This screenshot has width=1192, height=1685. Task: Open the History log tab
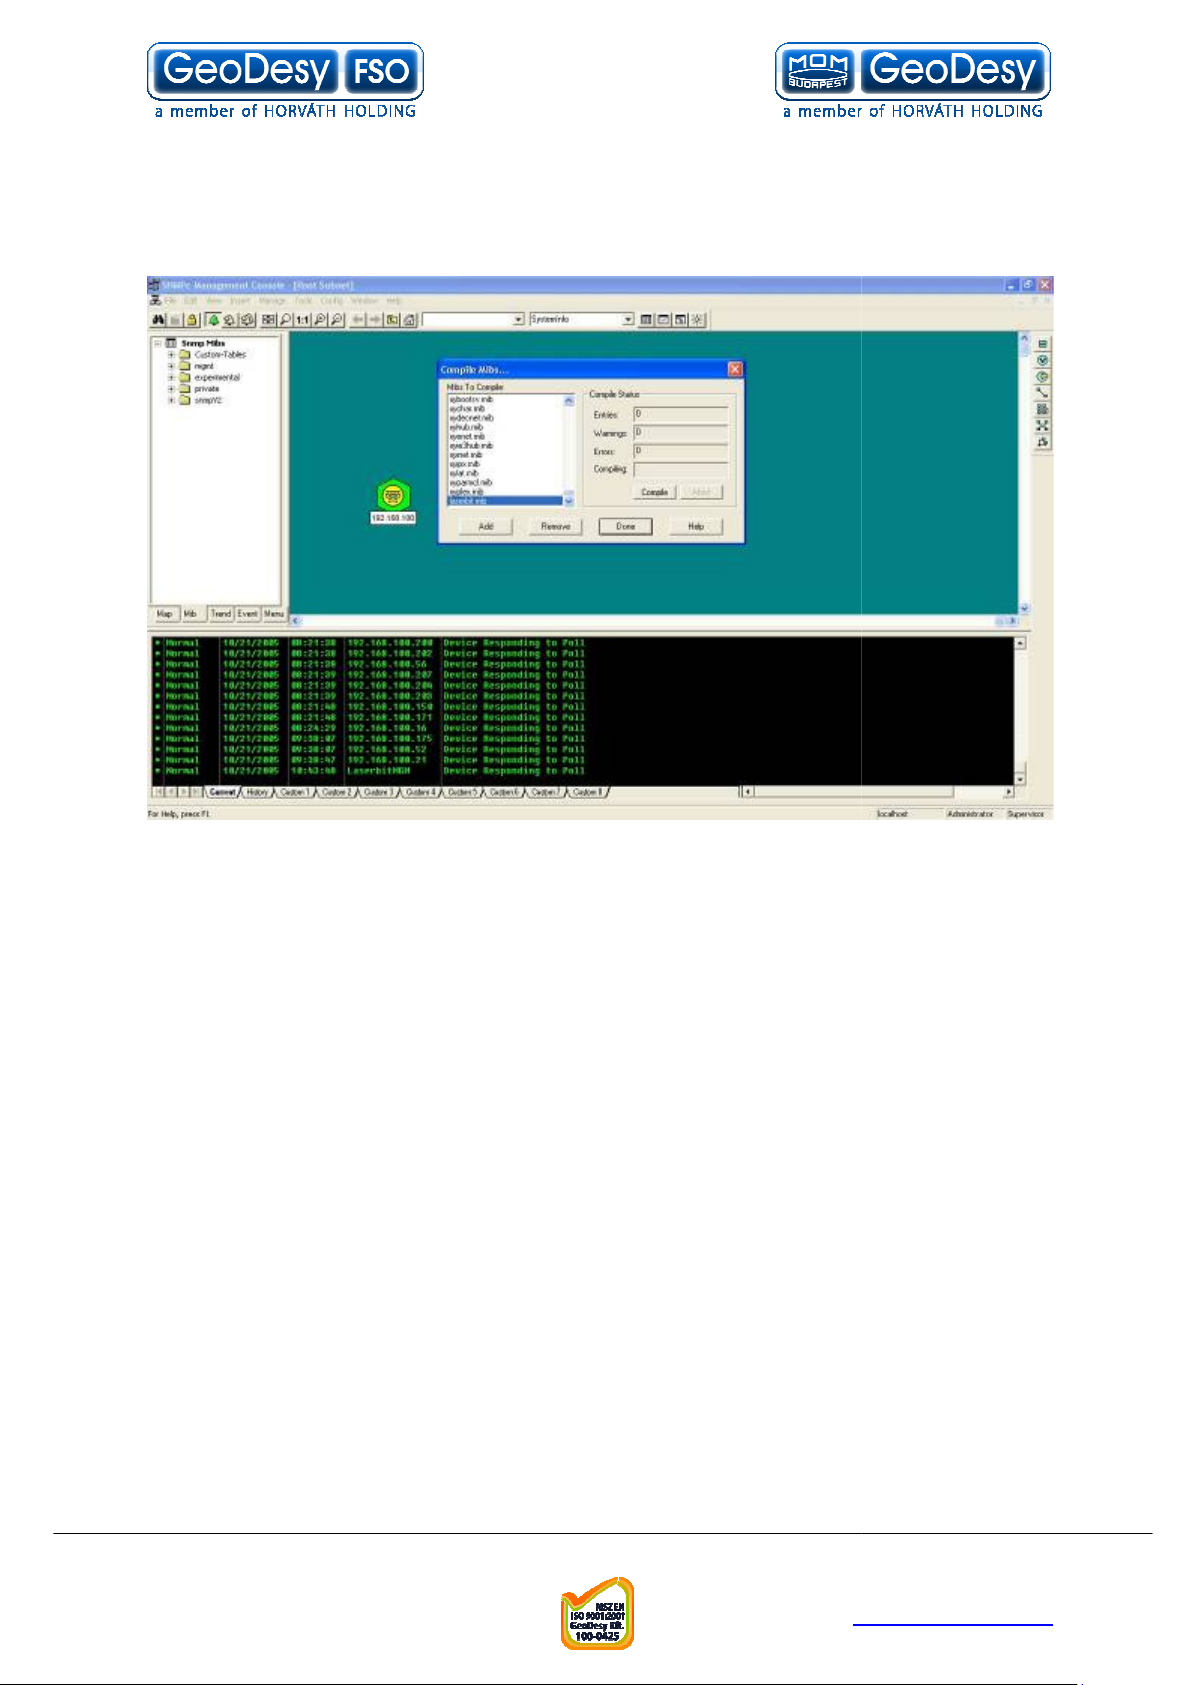(257, 792)
